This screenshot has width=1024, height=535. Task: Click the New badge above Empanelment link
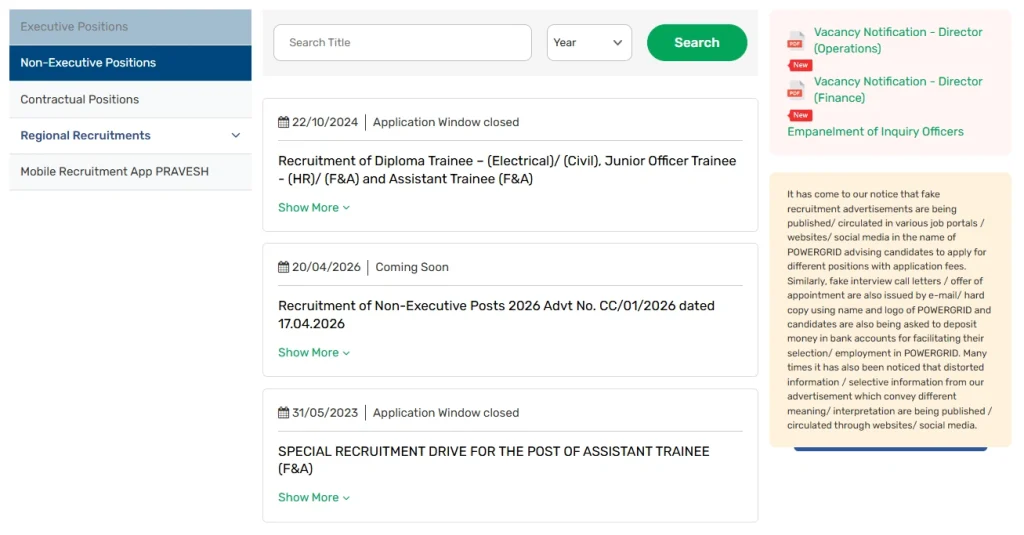pyautogui.click(x=800, y=115)
